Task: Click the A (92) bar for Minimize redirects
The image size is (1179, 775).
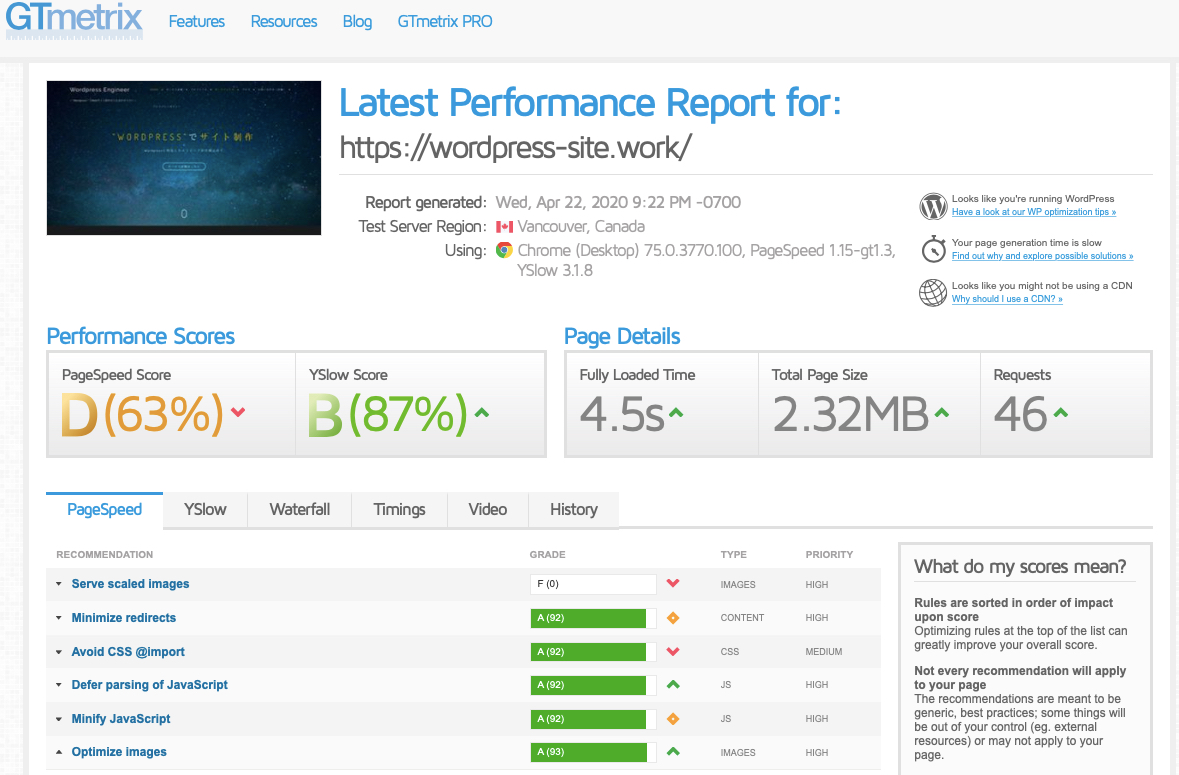Action: (x=593, y=618)
